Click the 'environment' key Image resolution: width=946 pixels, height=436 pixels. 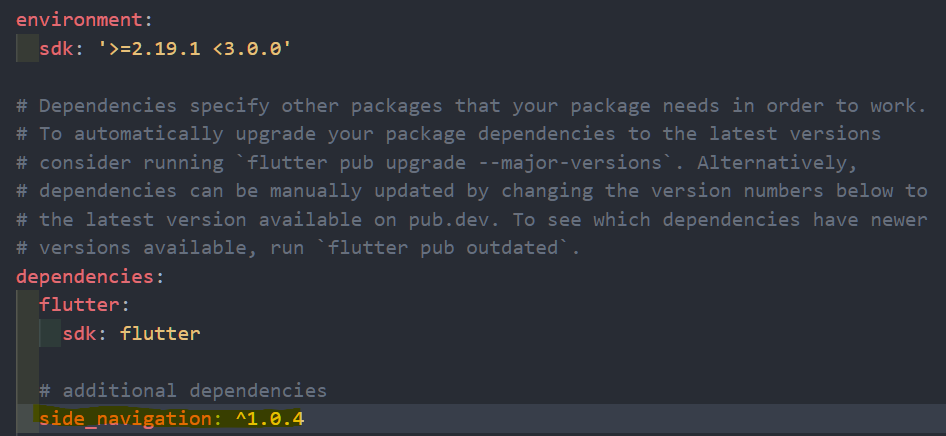[80, 20]
